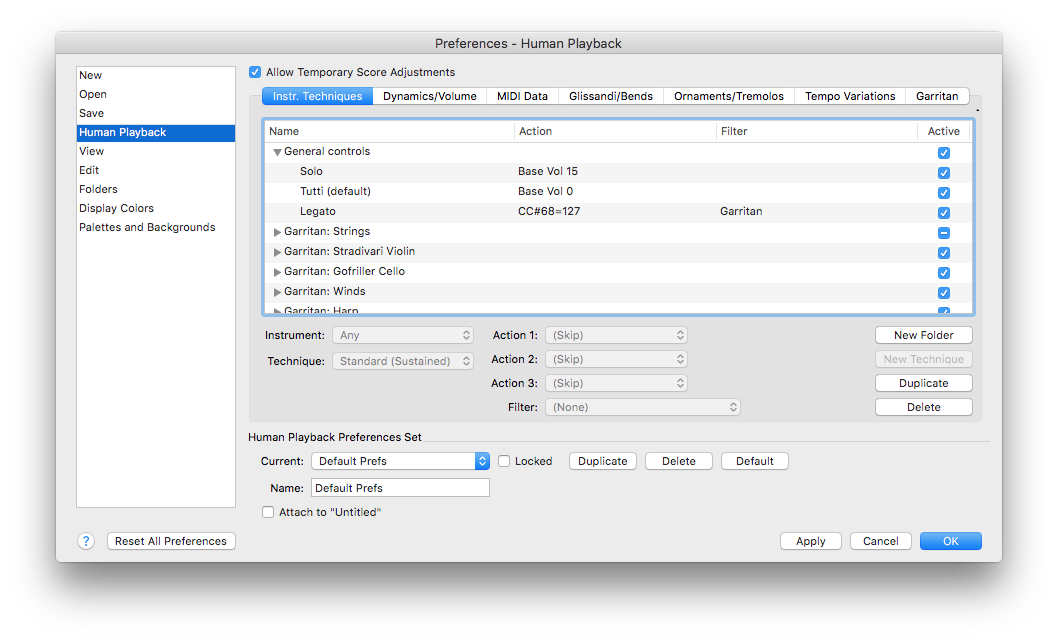Uncheck Active box for General controls

[944, 153]
